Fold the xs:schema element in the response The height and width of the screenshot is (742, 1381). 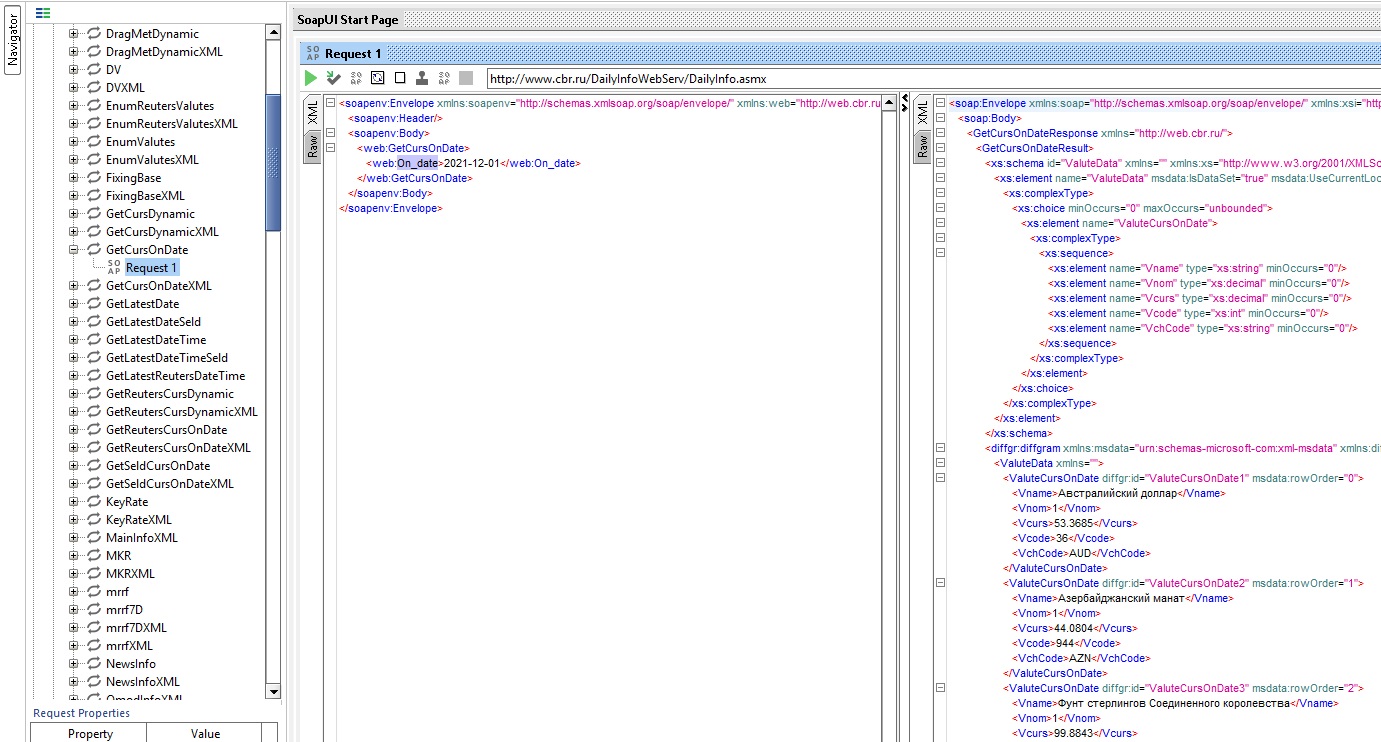[940, 163]
